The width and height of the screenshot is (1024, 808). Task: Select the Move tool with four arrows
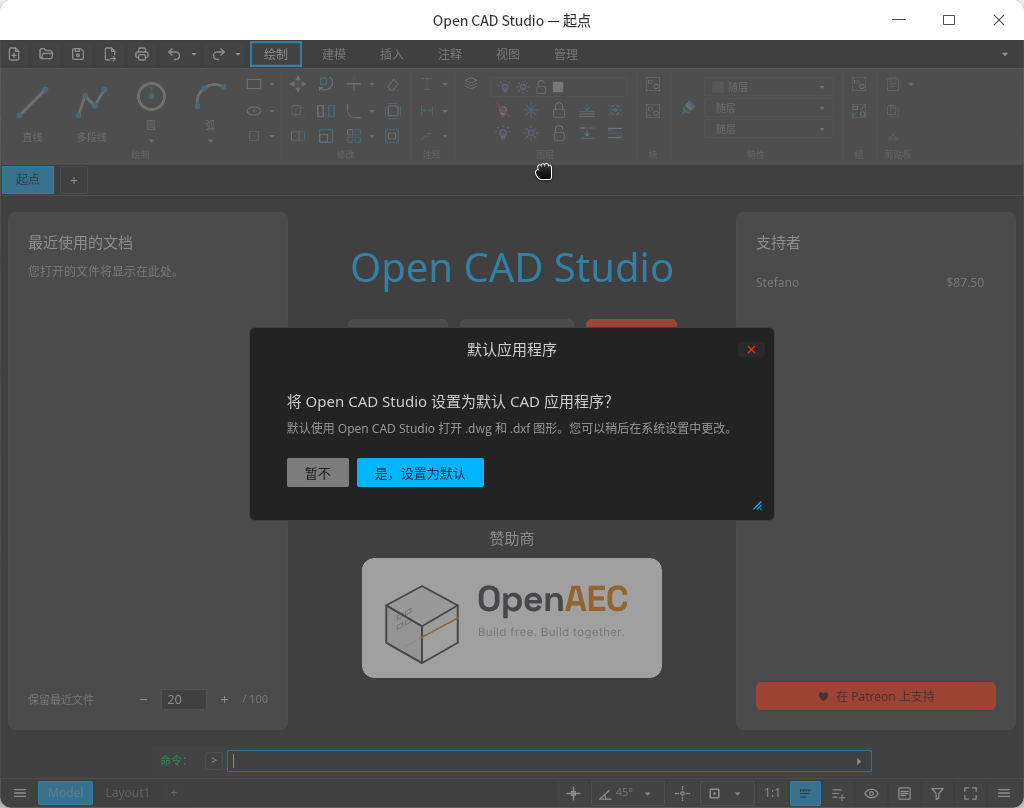coord(298,84)
